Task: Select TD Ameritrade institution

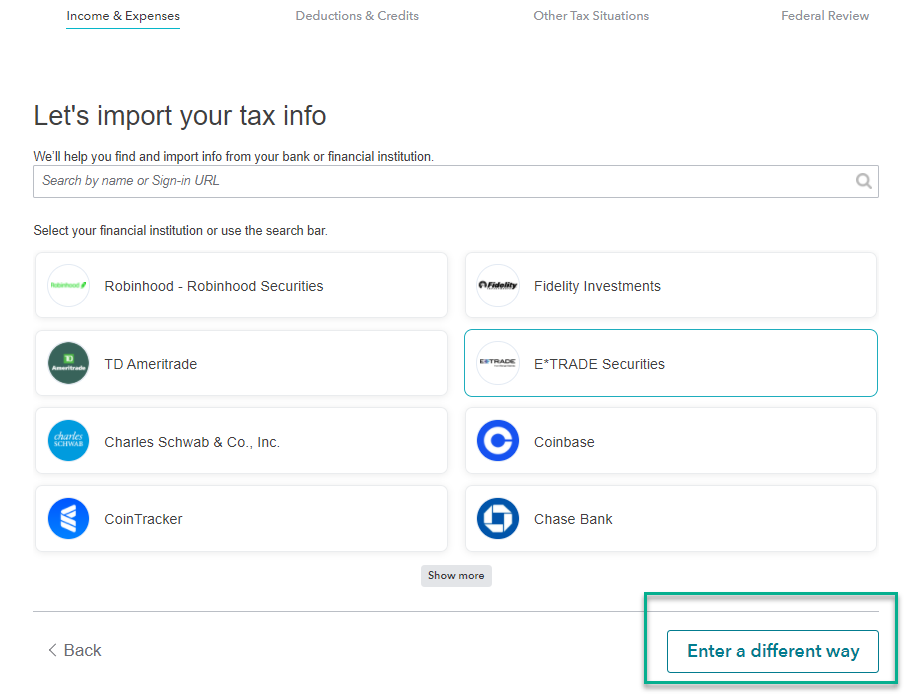Action: coord(241,363)
